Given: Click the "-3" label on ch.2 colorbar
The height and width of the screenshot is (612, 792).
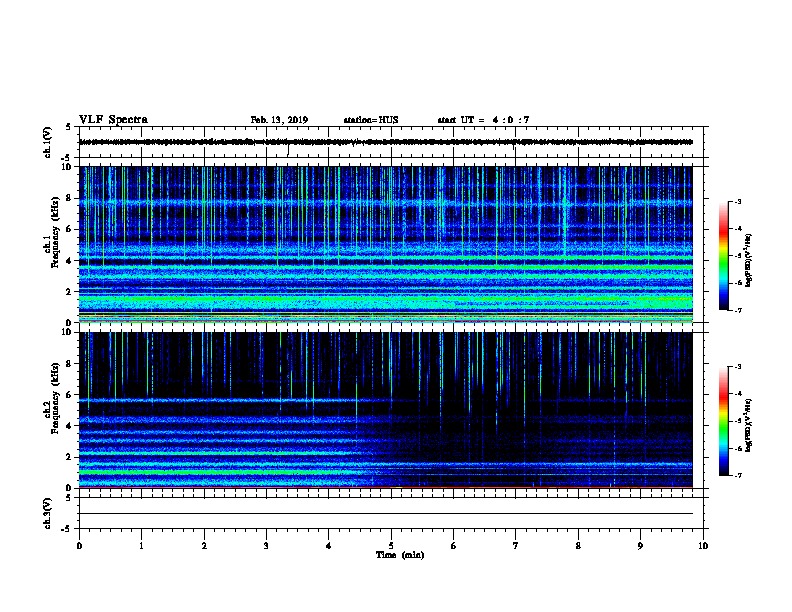Looking at the screenshot, I should 738,367.
